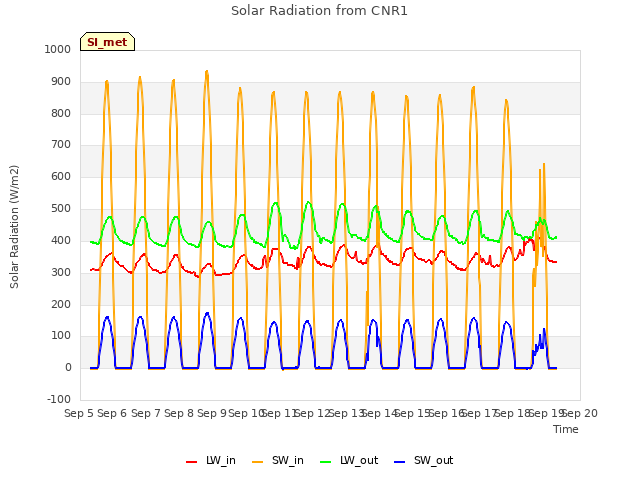Click the 0 y-axis tick label
This screenshot has width=640, height=480.
68,368
